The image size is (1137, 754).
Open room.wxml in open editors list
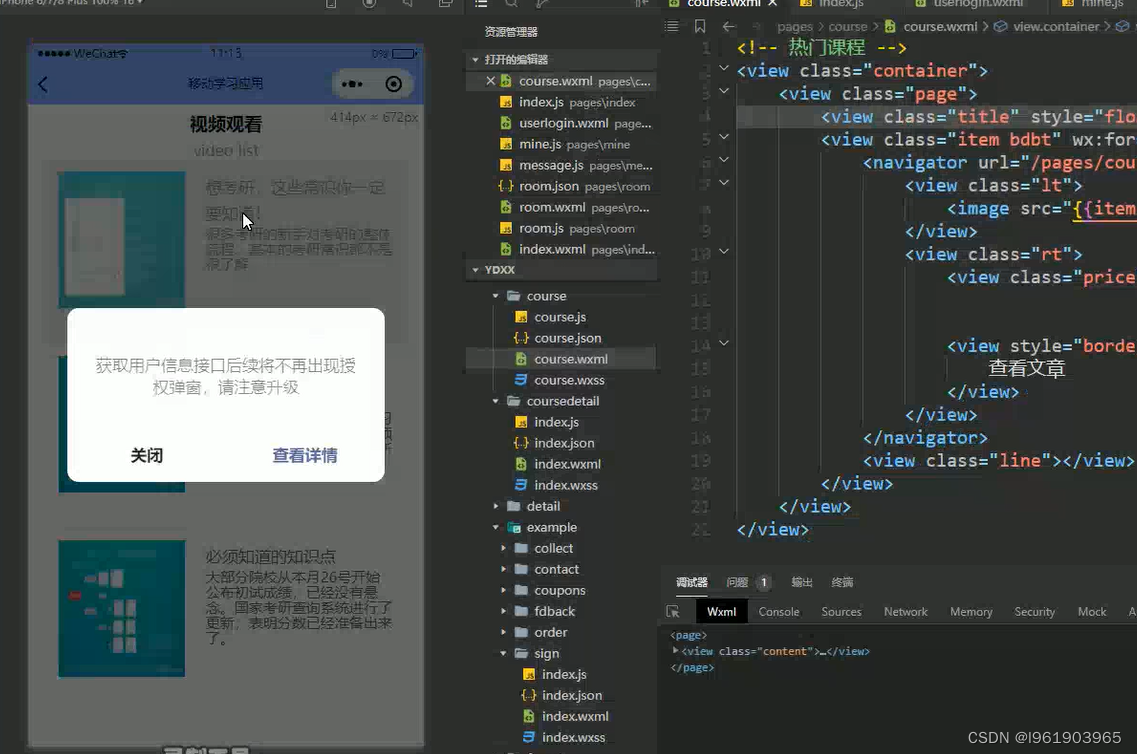point(574,207)
